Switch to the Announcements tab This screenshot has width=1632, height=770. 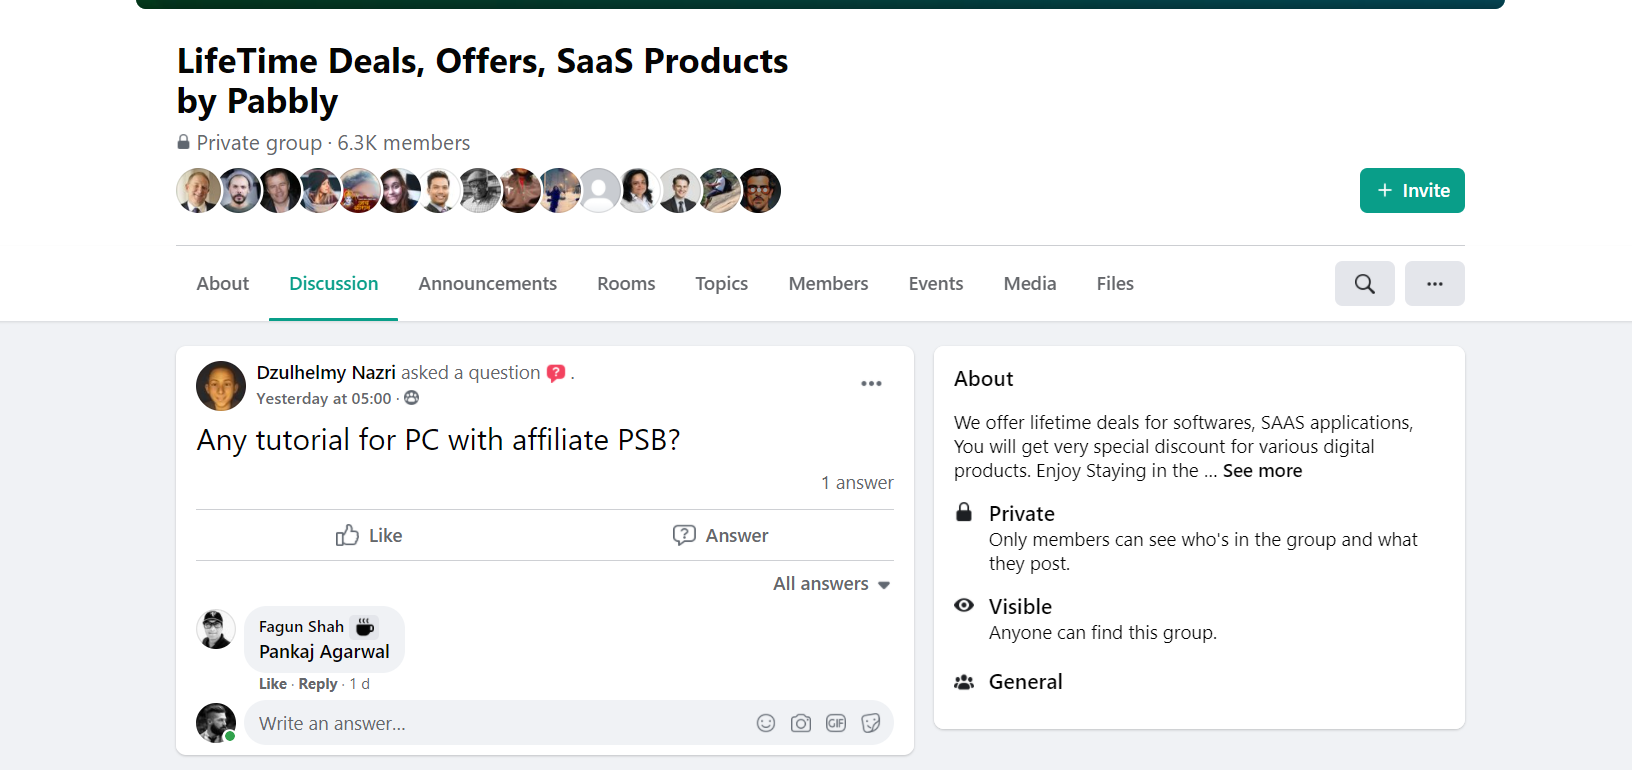[x=487, y=284]
